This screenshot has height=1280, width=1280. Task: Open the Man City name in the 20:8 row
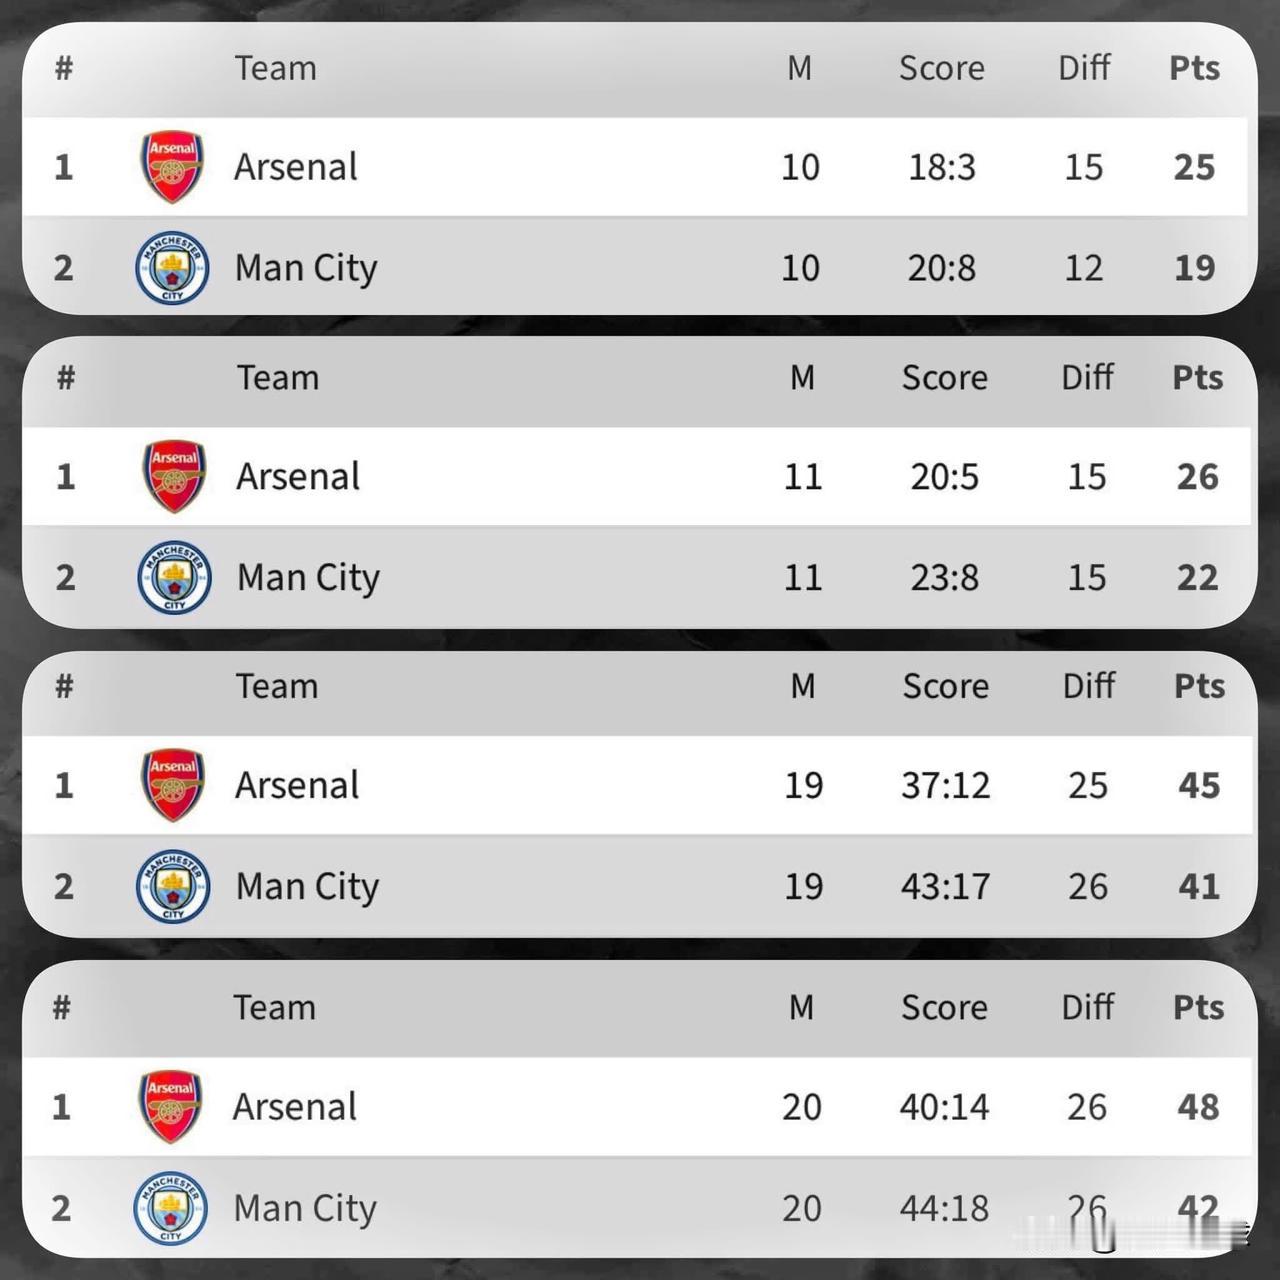point(306,268)
